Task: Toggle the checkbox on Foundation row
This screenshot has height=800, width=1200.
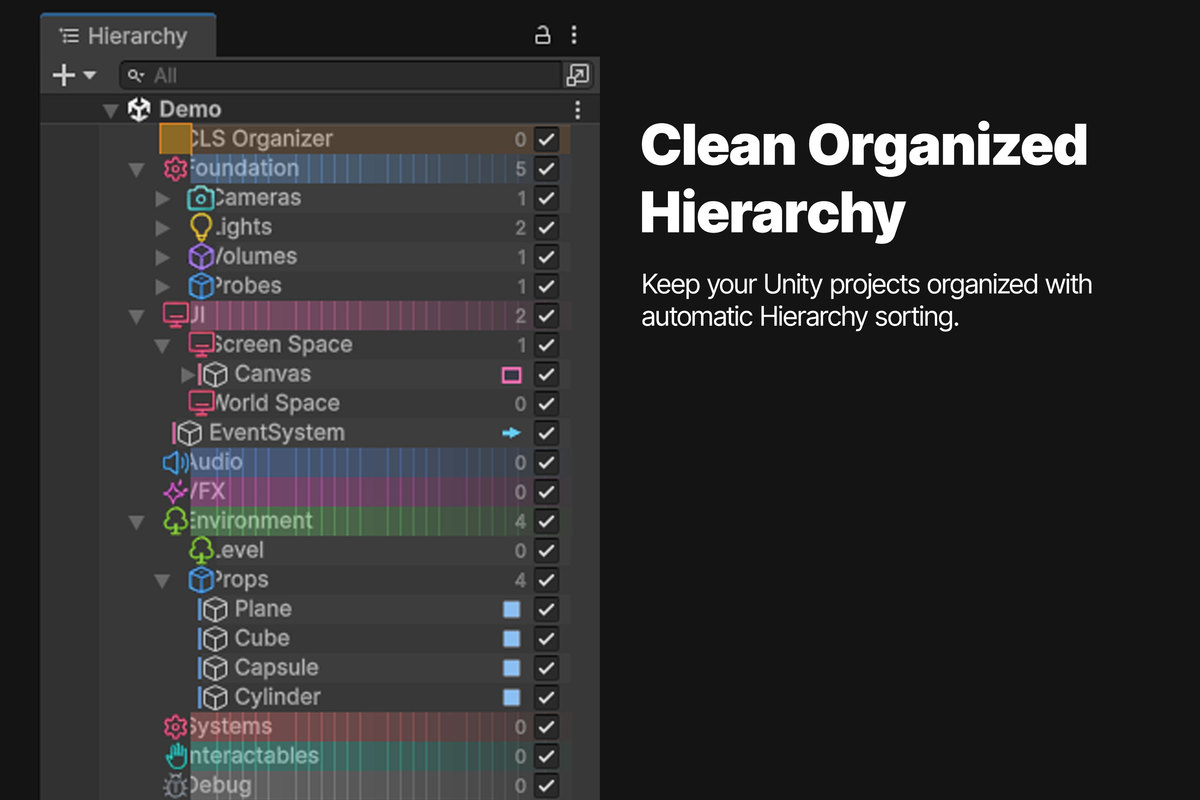Action: 545,169
